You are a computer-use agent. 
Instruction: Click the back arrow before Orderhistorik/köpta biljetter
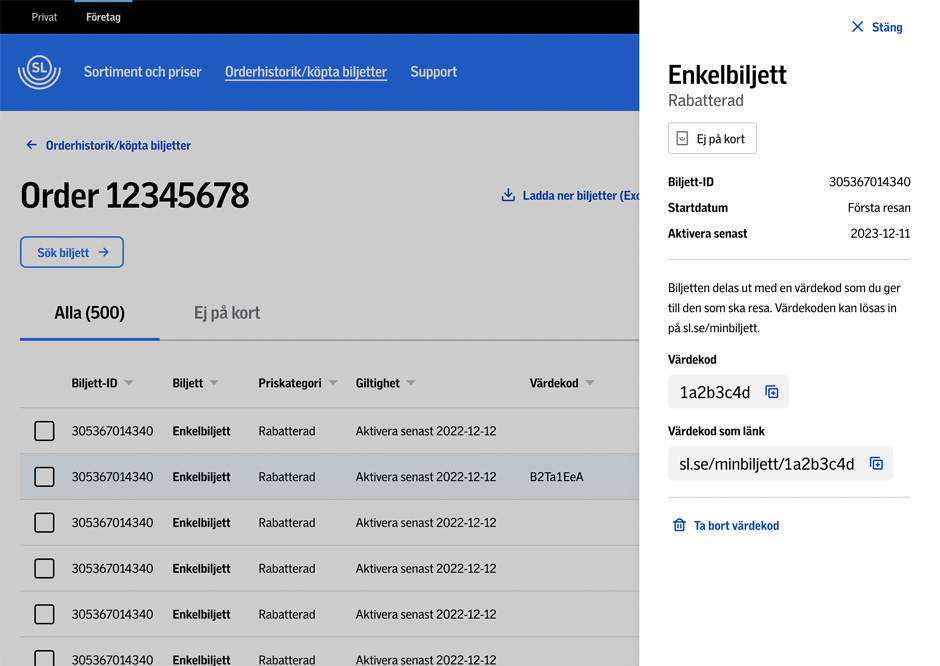tap(31, 145)
